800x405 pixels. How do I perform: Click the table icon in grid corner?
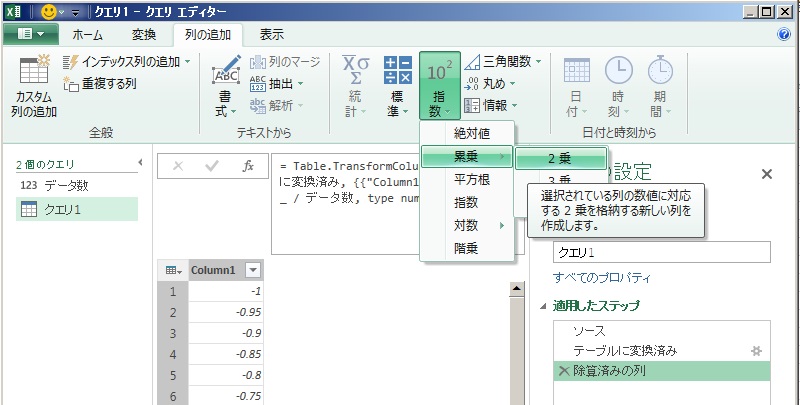click(x=173, y=270)
